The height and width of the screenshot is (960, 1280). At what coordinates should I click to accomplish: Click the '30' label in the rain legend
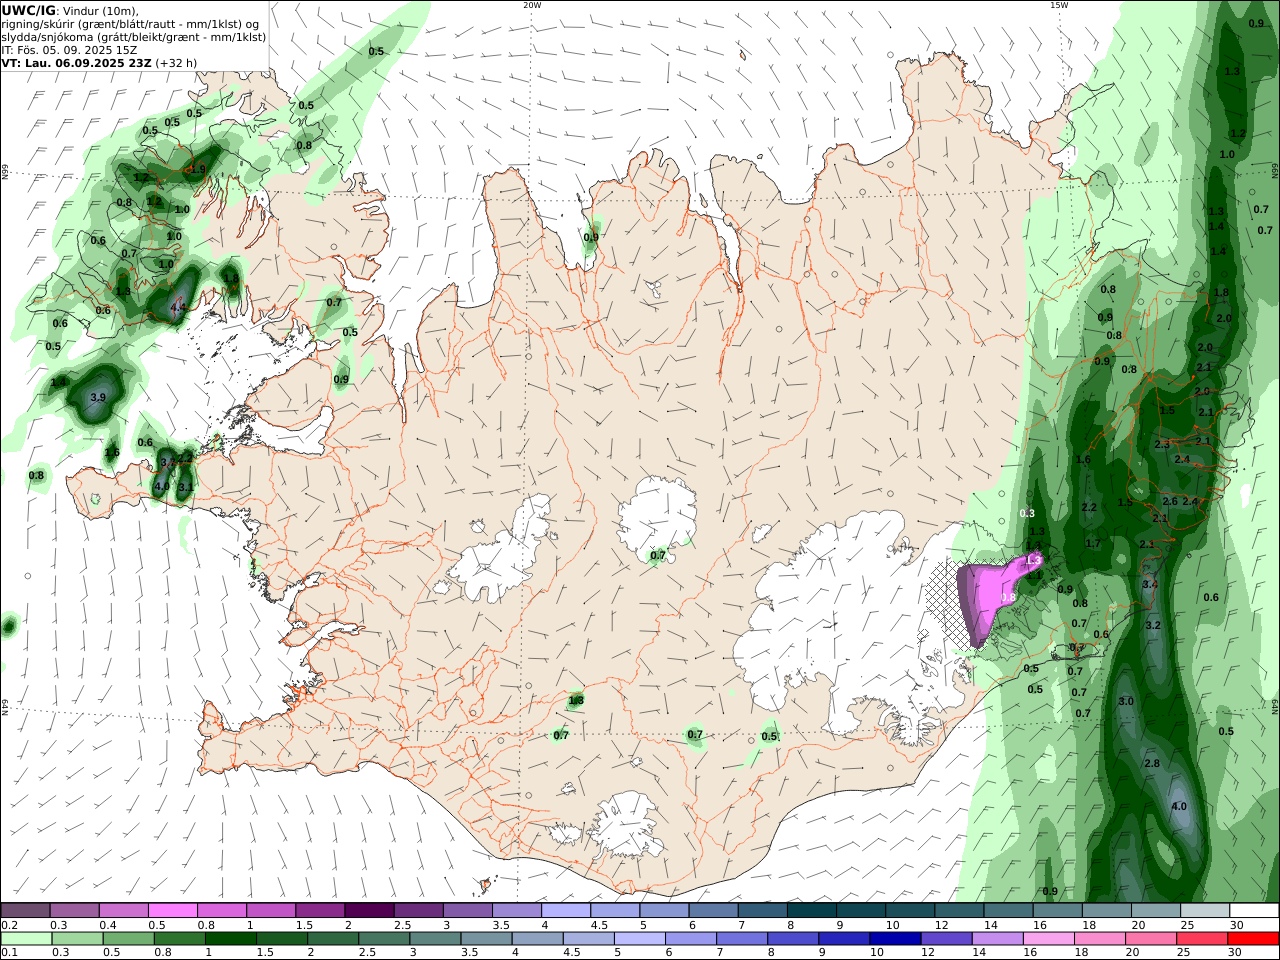click(x=1236, y=953)
